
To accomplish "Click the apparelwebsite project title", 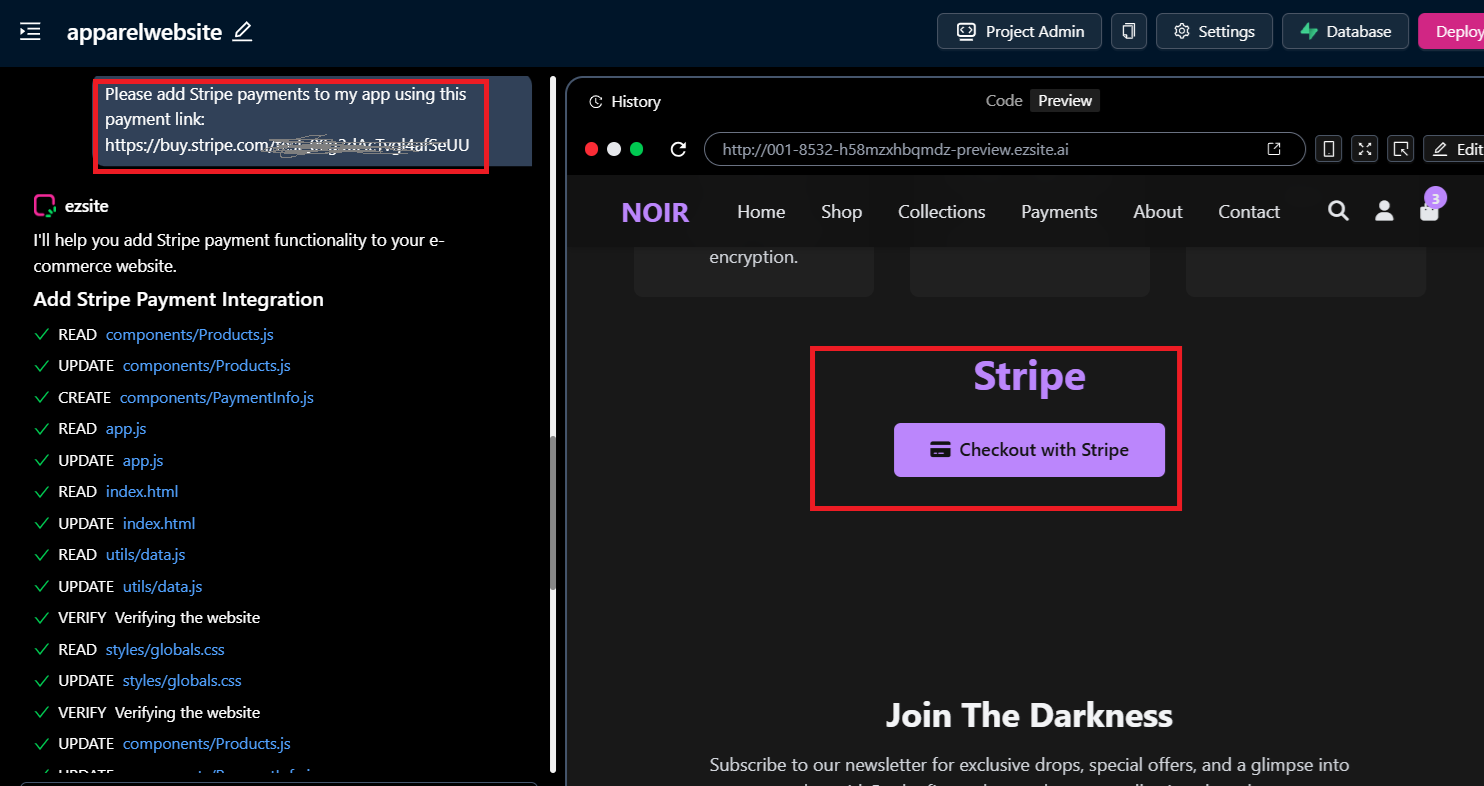I will pyautogui.click(x=144, y=32).
